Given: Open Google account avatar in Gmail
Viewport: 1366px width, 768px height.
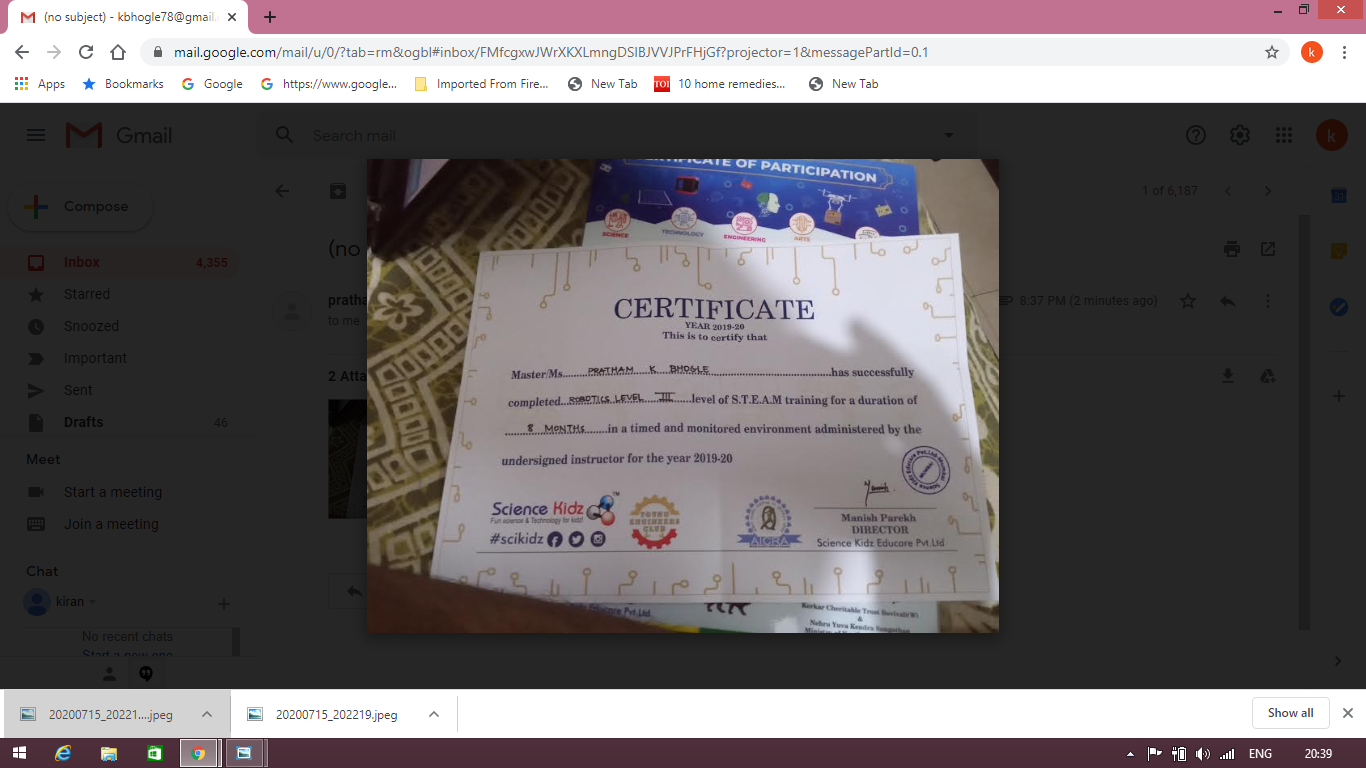Looking at the screenshot, I should click(x=1331, y=135).
